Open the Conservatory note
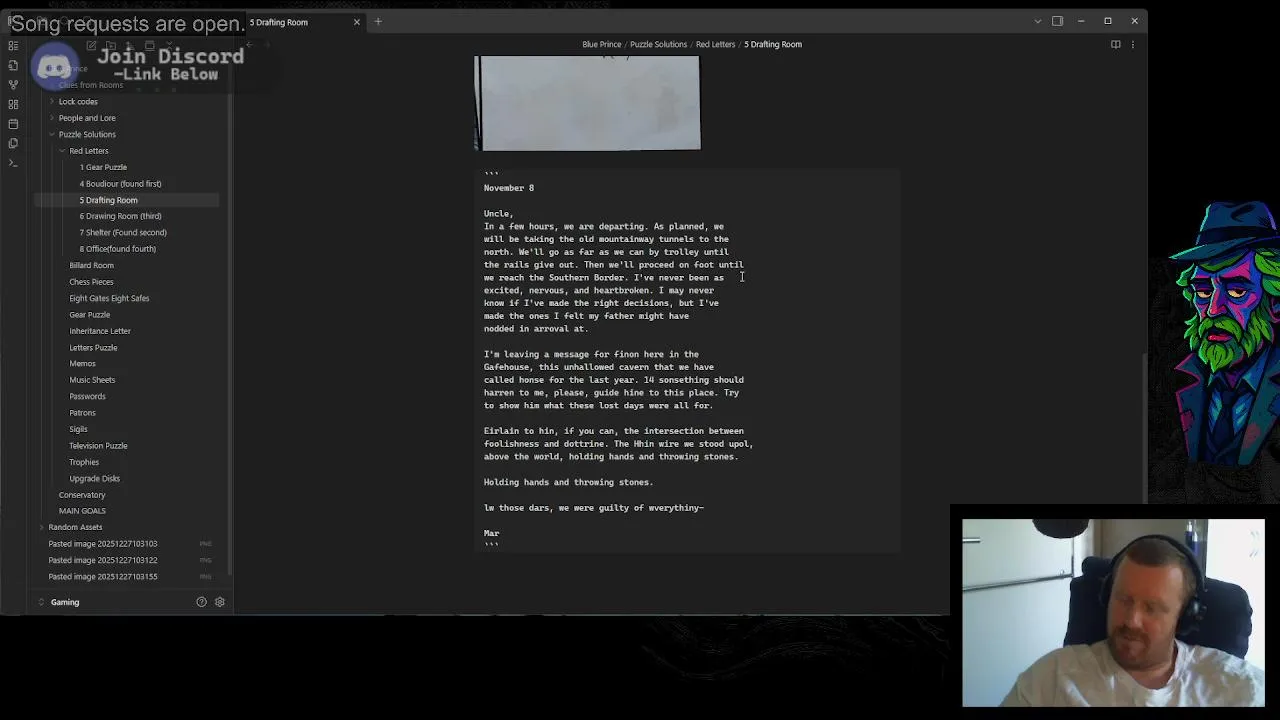The width and height of the screenshot is (1280, 720). click(x=82, y=494)
